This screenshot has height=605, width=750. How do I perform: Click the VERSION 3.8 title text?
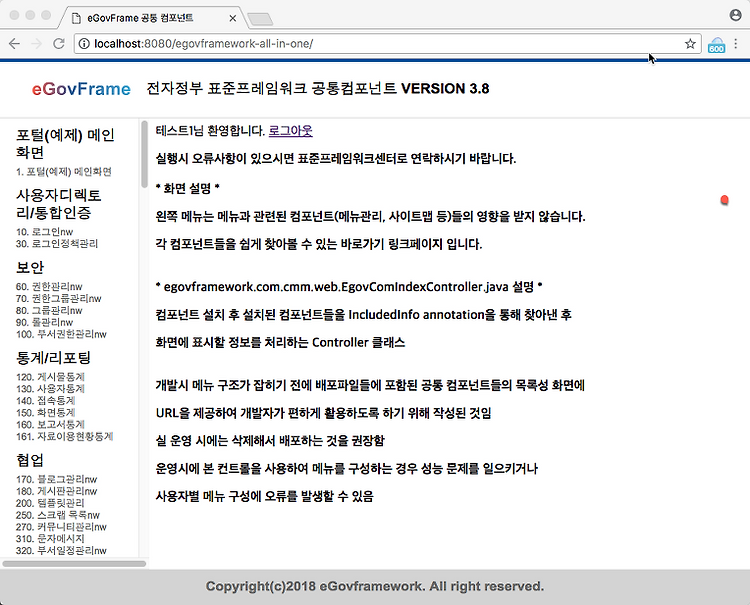[445, 89]
